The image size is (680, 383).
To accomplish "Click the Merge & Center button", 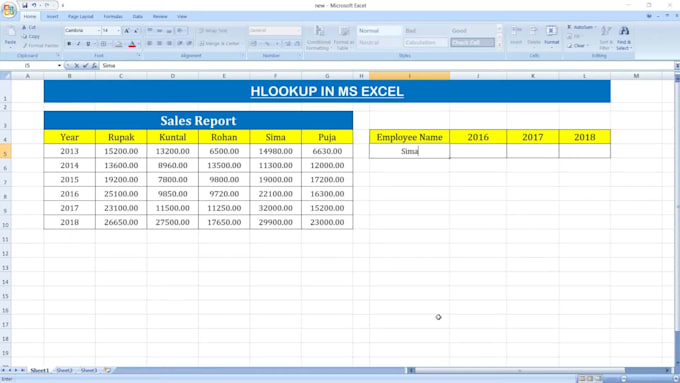I will point(219,44).
